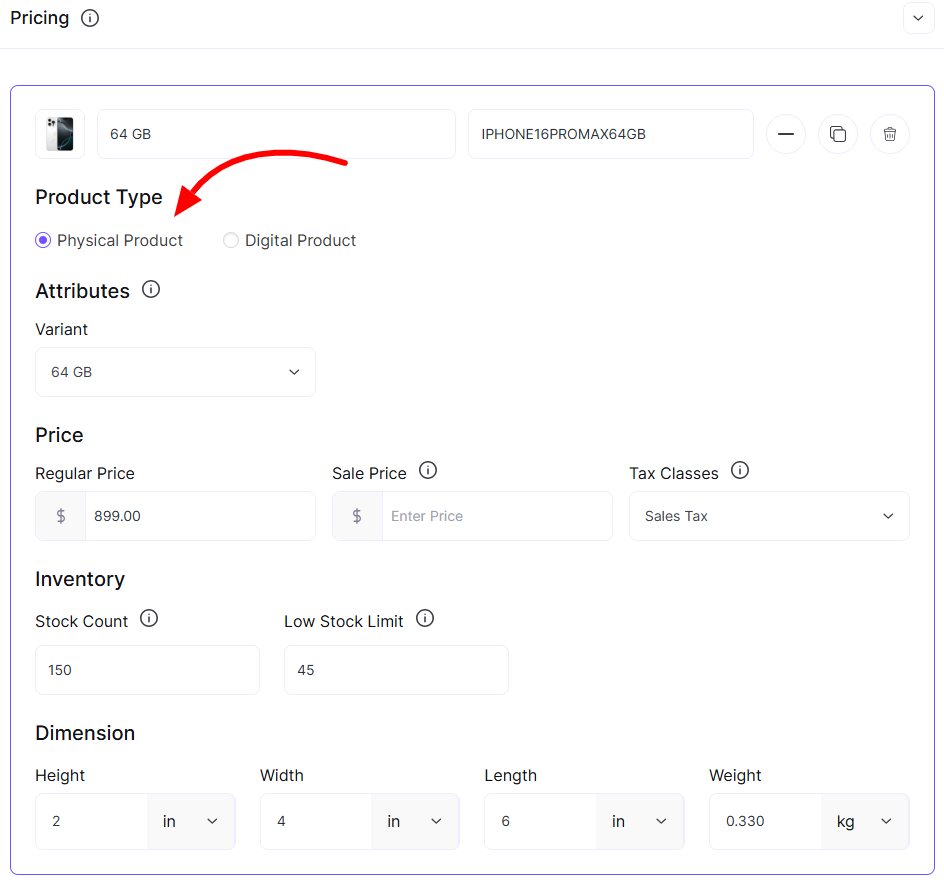Edit the Weight value field 0.330
The height and width of the screenshot is (884, 944).
[765, 821]
